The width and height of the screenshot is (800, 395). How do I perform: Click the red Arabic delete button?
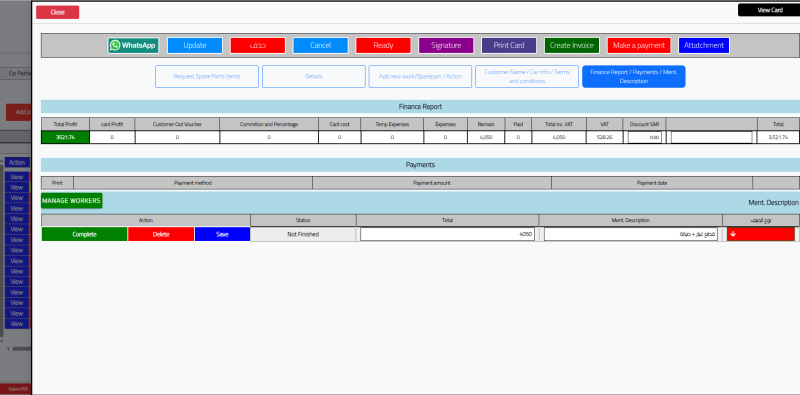(x=258, y=45)
